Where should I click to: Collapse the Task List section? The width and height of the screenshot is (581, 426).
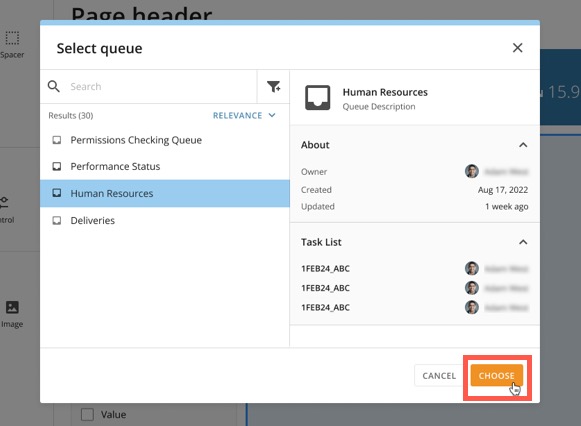(x=523, y=242)
